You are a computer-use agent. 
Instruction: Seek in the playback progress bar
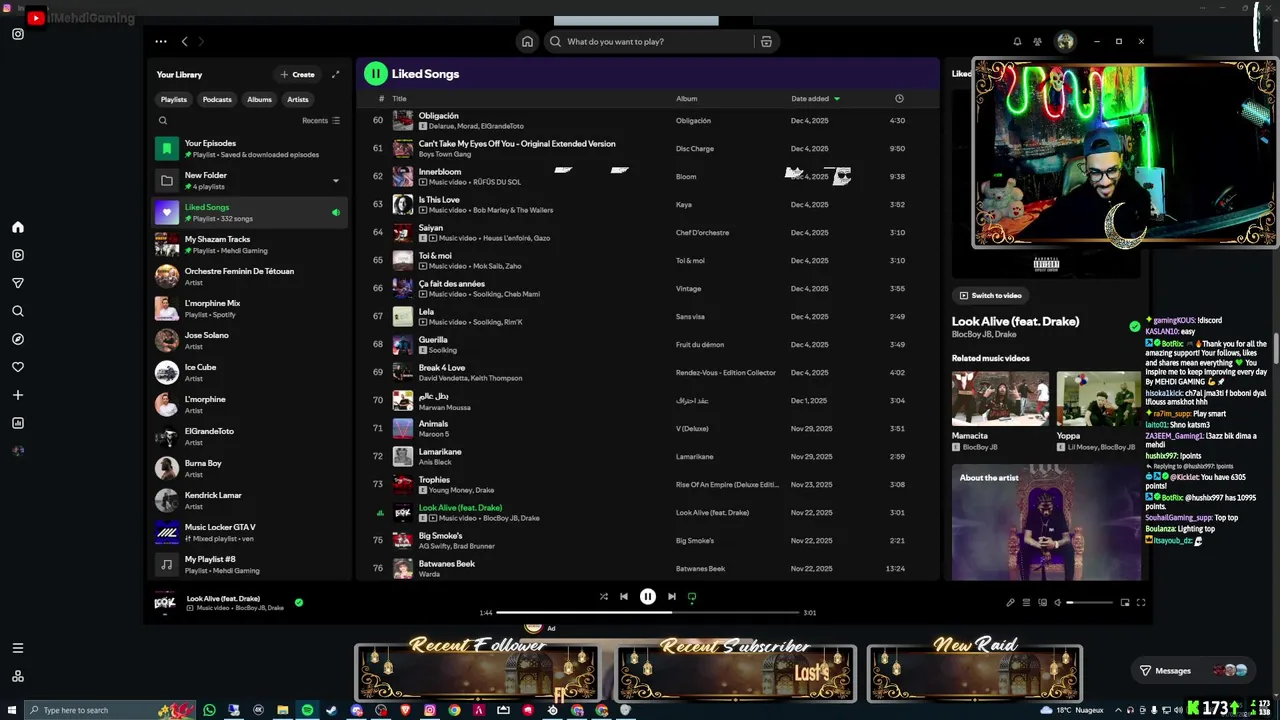[x=648, y=613]
